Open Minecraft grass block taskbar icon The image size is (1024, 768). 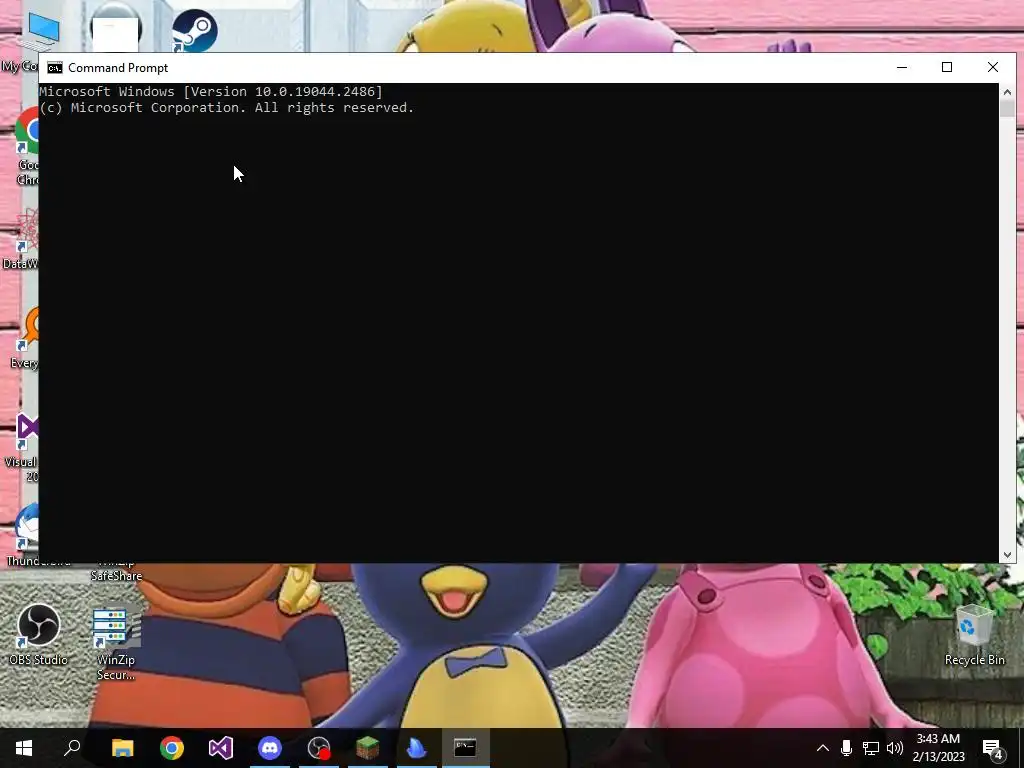click(x=368, y=748)
